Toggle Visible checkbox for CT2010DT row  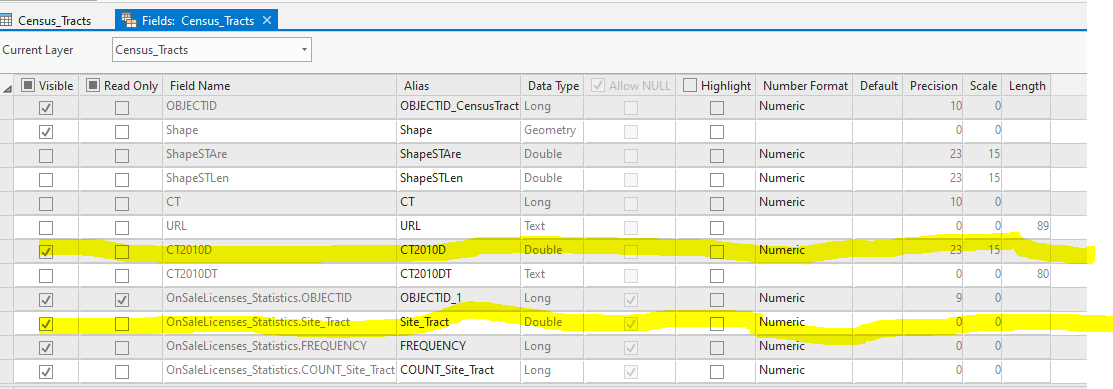pos(46,275)
